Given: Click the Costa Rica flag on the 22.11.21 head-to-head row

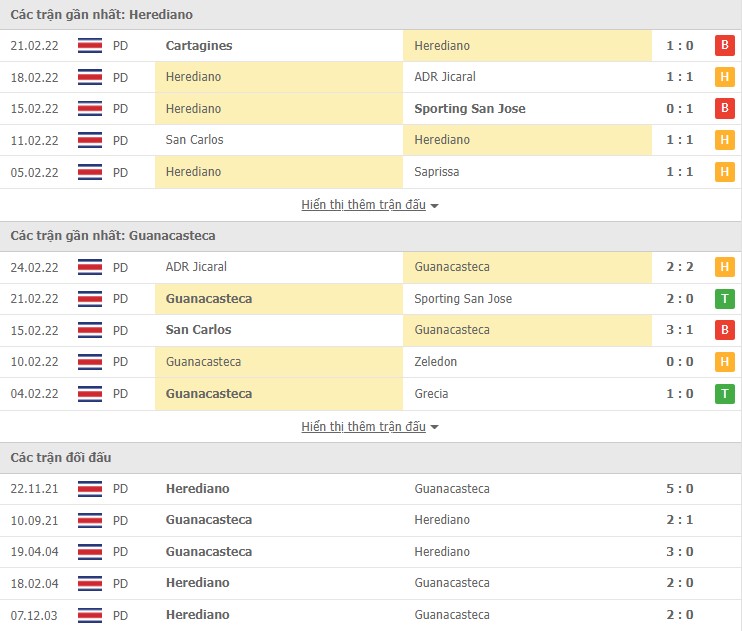Looking at the screenshot, I should point(90,489).
